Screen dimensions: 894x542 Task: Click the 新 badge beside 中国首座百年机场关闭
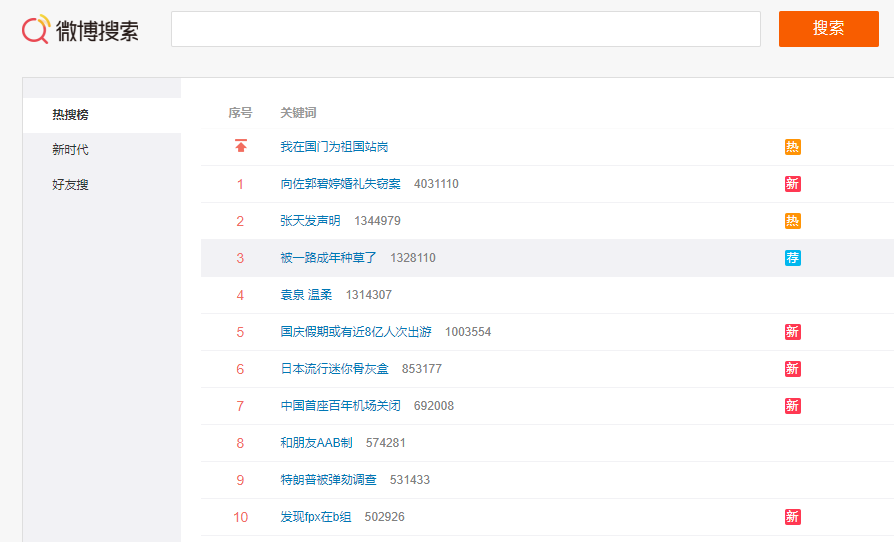(793, 406)
